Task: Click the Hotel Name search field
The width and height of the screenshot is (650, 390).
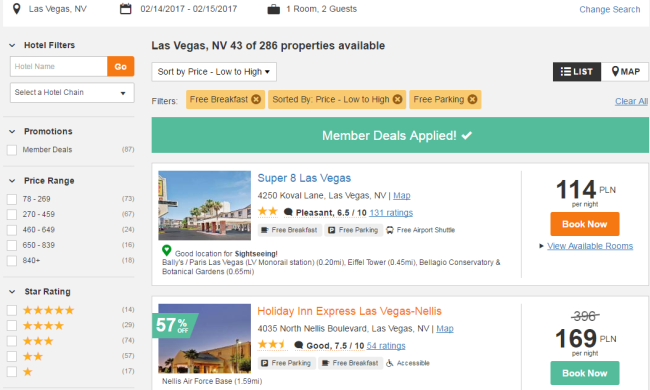Action: click(x=59, y=66)
